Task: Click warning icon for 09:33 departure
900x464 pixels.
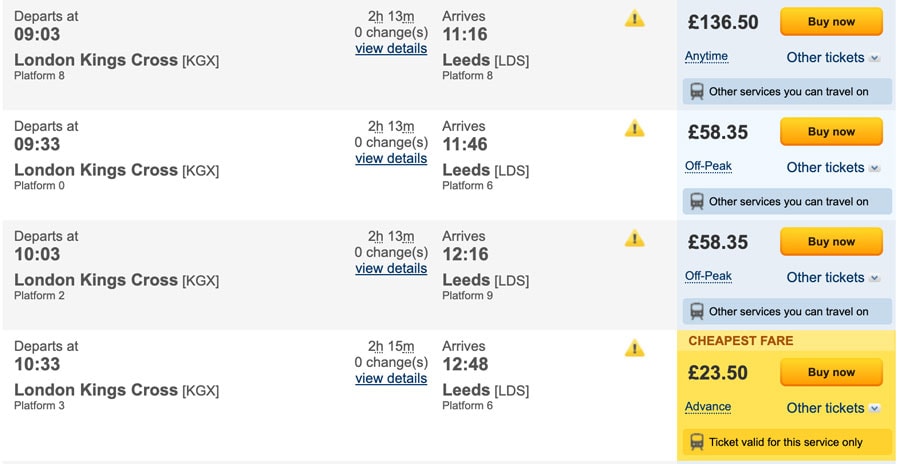Action: click(x=634, y=128)
